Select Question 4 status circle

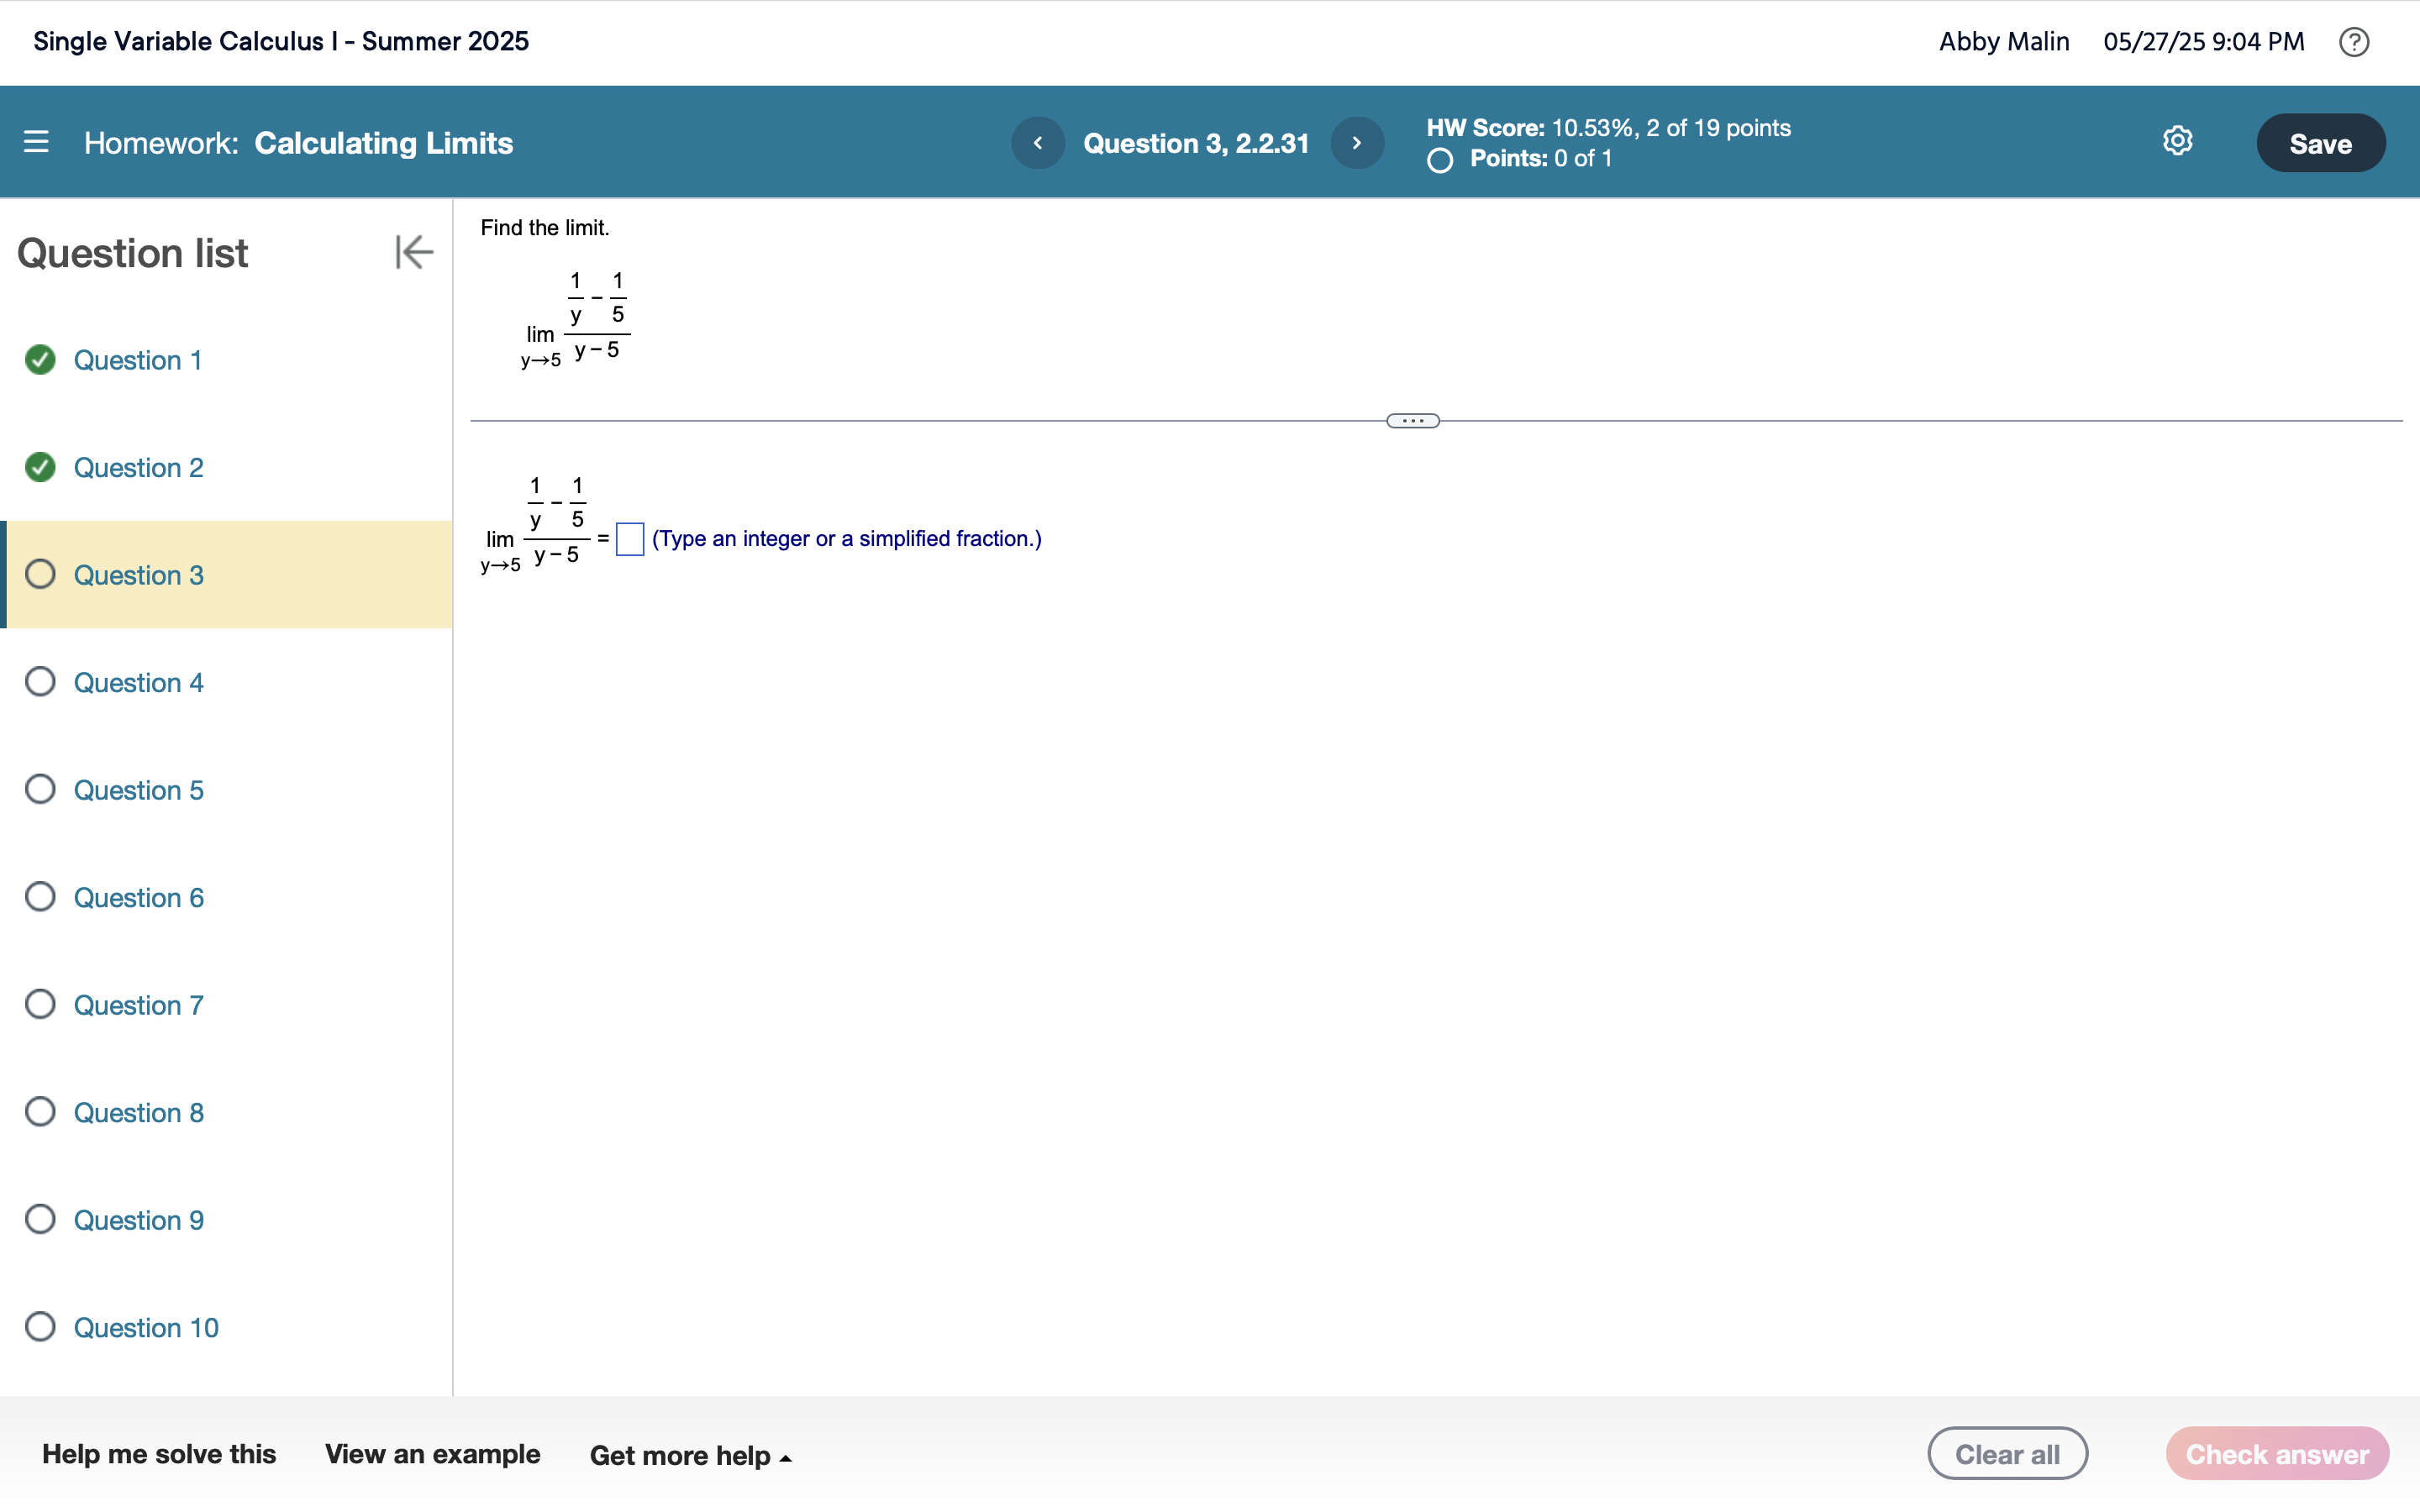click(40, 682)
